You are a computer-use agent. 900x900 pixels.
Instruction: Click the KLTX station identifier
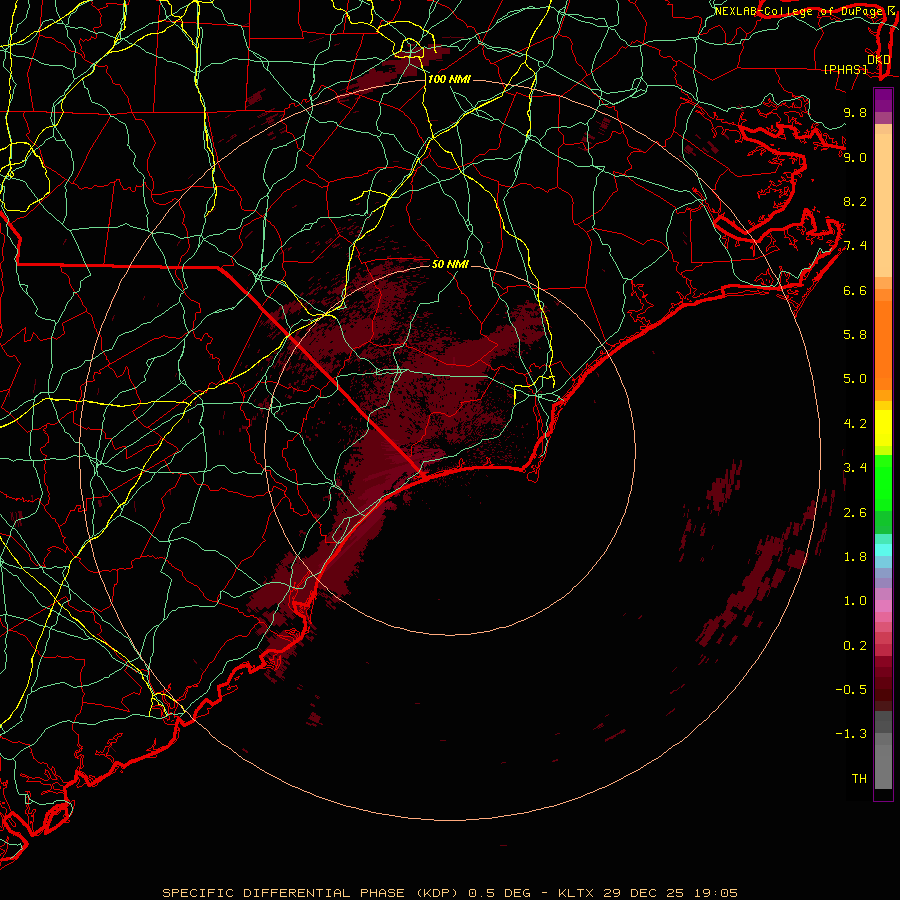577,893
